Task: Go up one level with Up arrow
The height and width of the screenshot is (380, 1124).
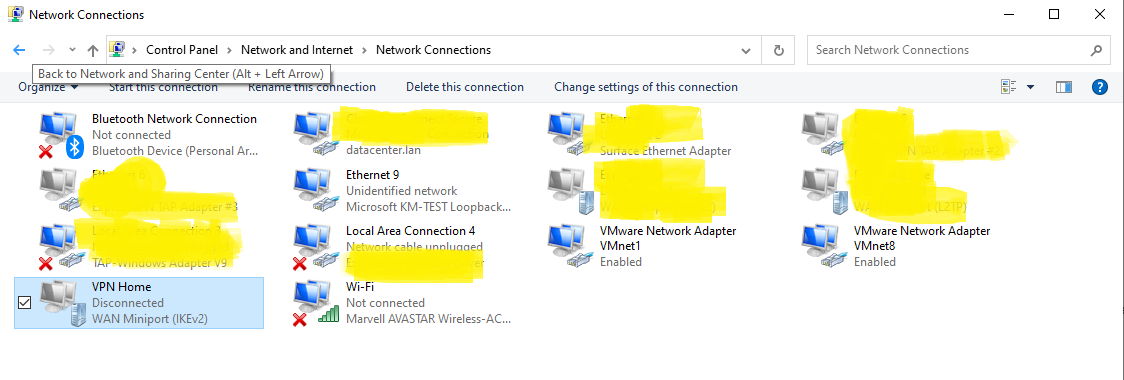Action: click(x=92, y=50)
